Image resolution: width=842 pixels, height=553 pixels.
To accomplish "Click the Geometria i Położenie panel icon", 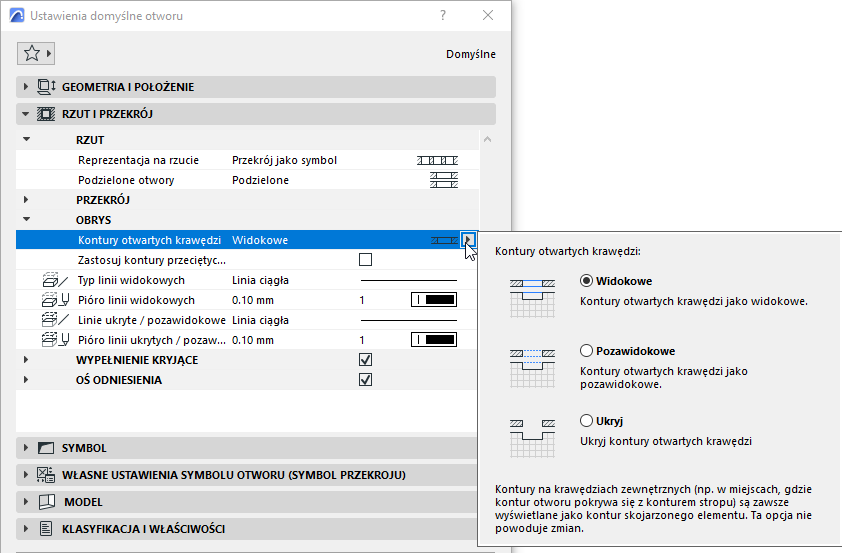I will click(x=46, y=86).
